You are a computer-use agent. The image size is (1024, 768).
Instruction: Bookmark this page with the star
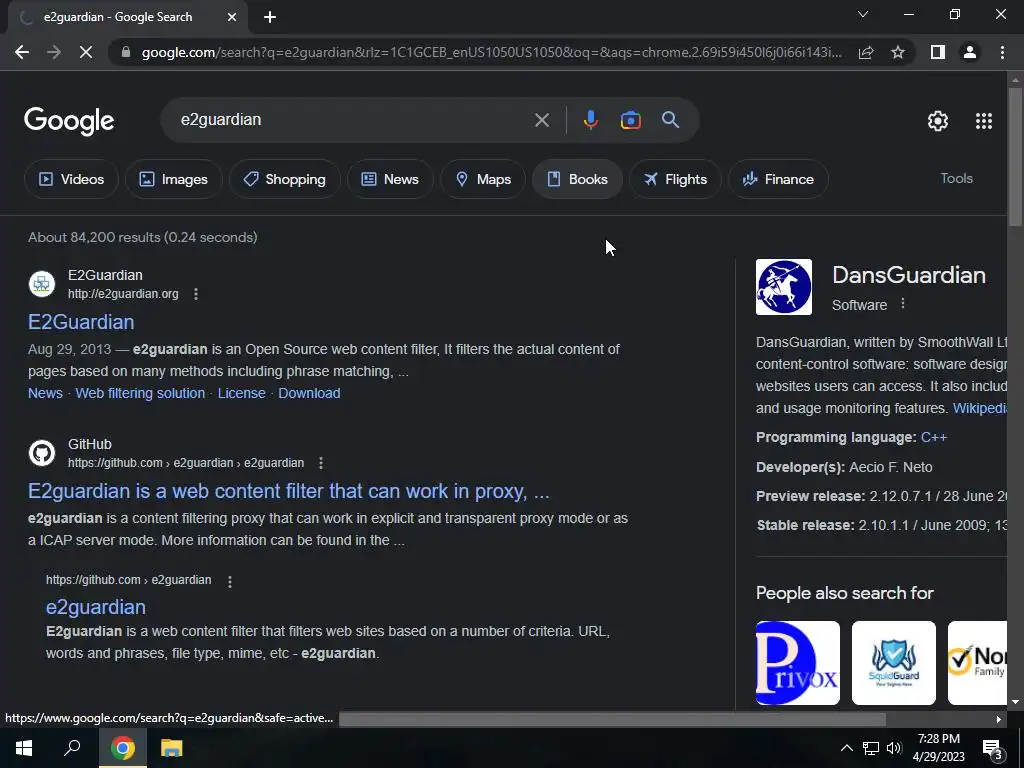(898, 52)
